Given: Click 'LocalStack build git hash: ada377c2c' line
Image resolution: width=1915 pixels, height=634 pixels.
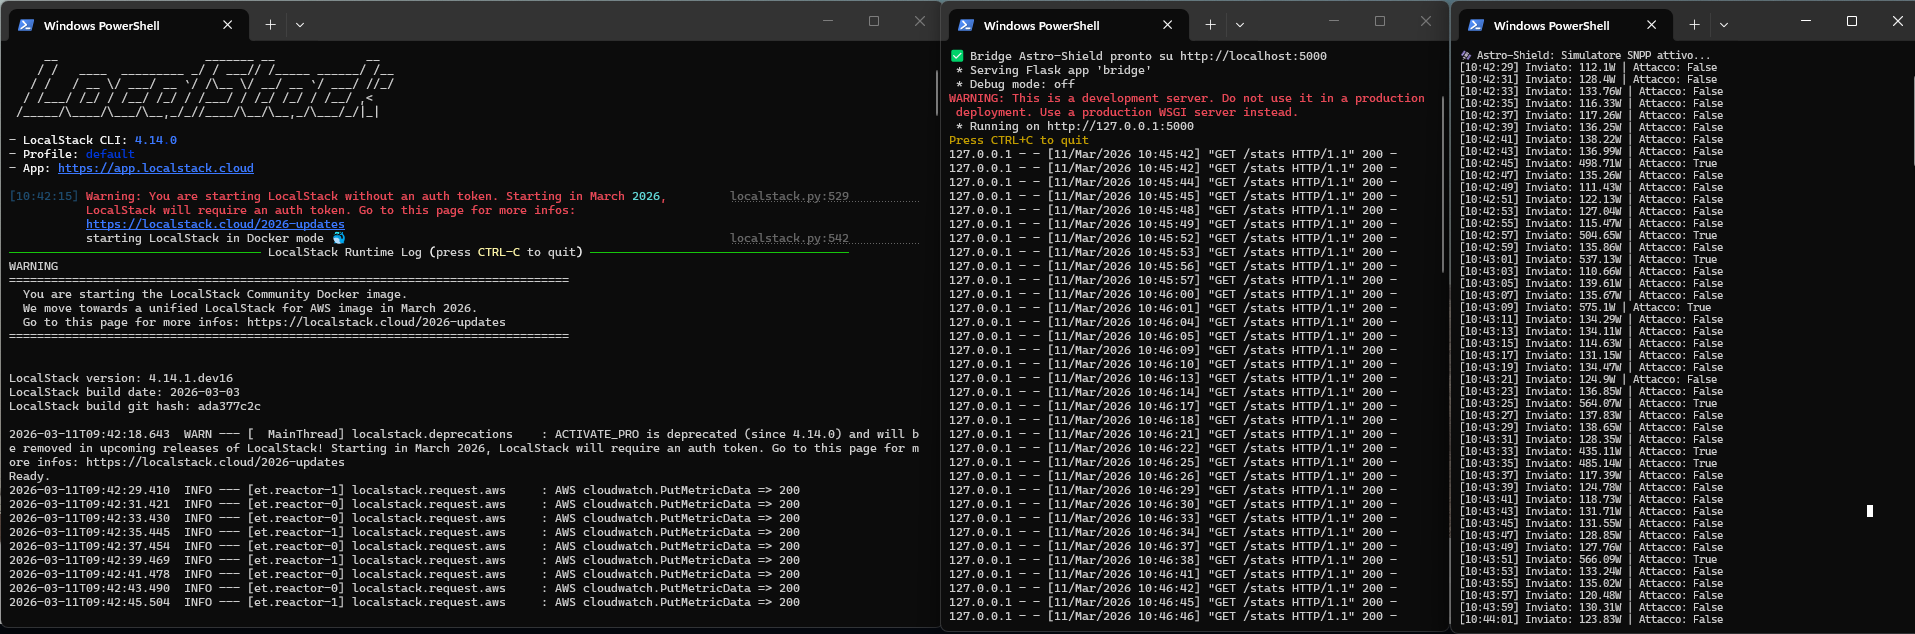Looking at the screenshot, I should click(135, 406).
